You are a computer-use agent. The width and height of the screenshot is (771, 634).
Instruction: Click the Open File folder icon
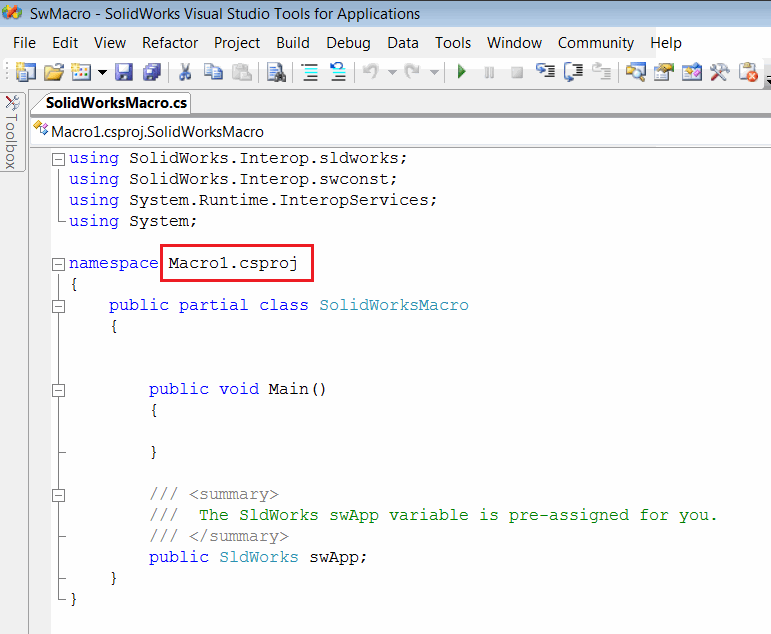point(54,72)
